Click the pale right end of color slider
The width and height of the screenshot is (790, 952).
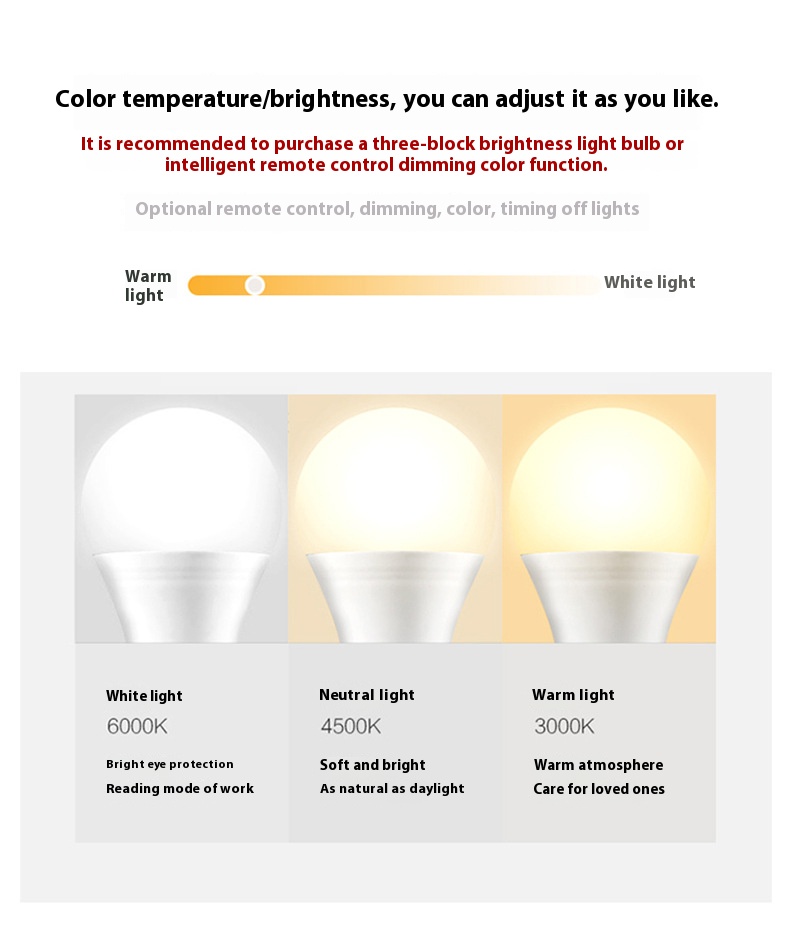point(577,285)
